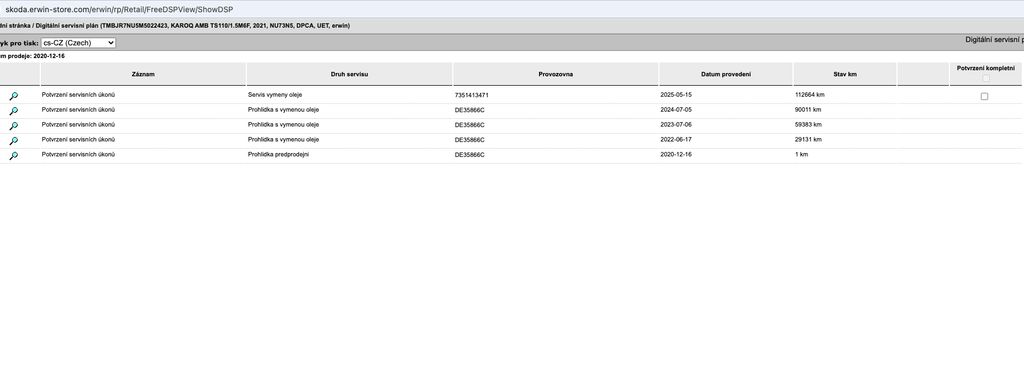Click the date 2024-07-05
Image resolution: width=1024 pixels, height=384 pixels.
[676, 110]
